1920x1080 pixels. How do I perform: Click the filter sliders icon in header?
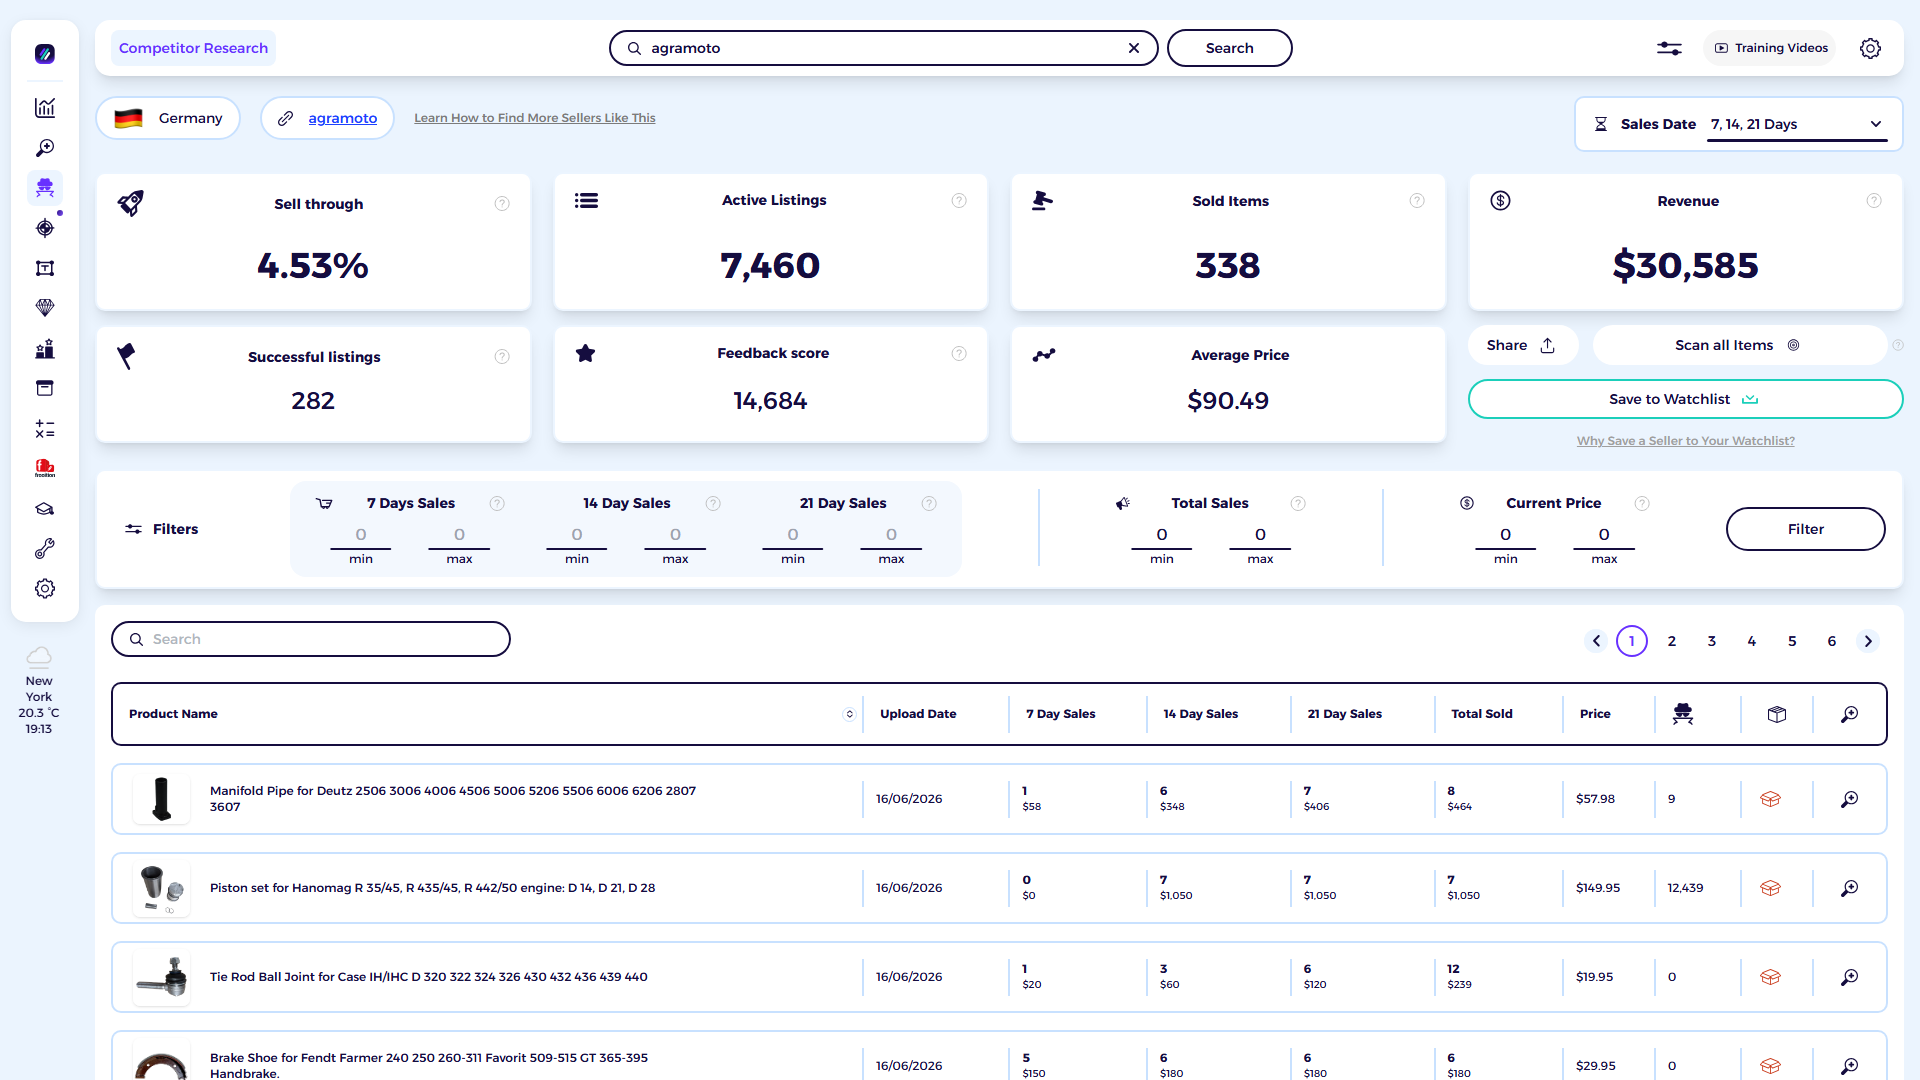pos(1669,48)
